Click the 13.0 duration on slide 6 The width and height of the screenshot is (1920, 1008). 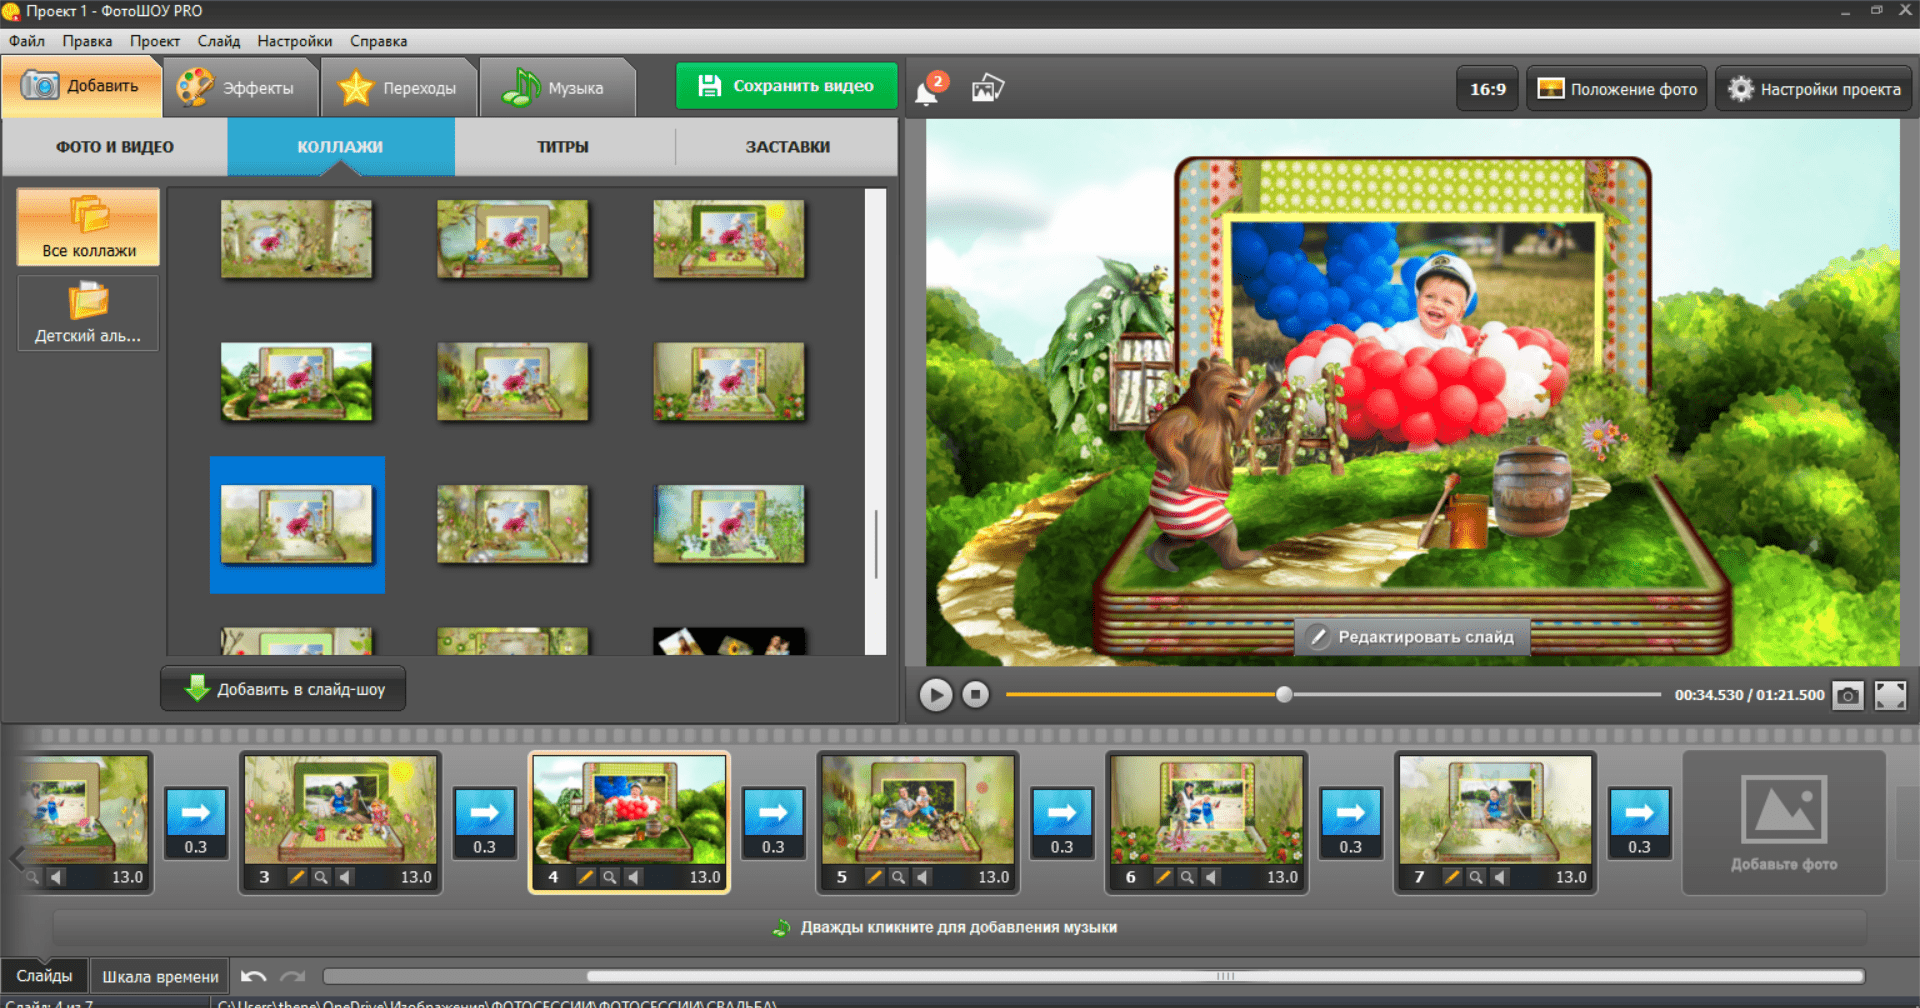click(1282, 877)
